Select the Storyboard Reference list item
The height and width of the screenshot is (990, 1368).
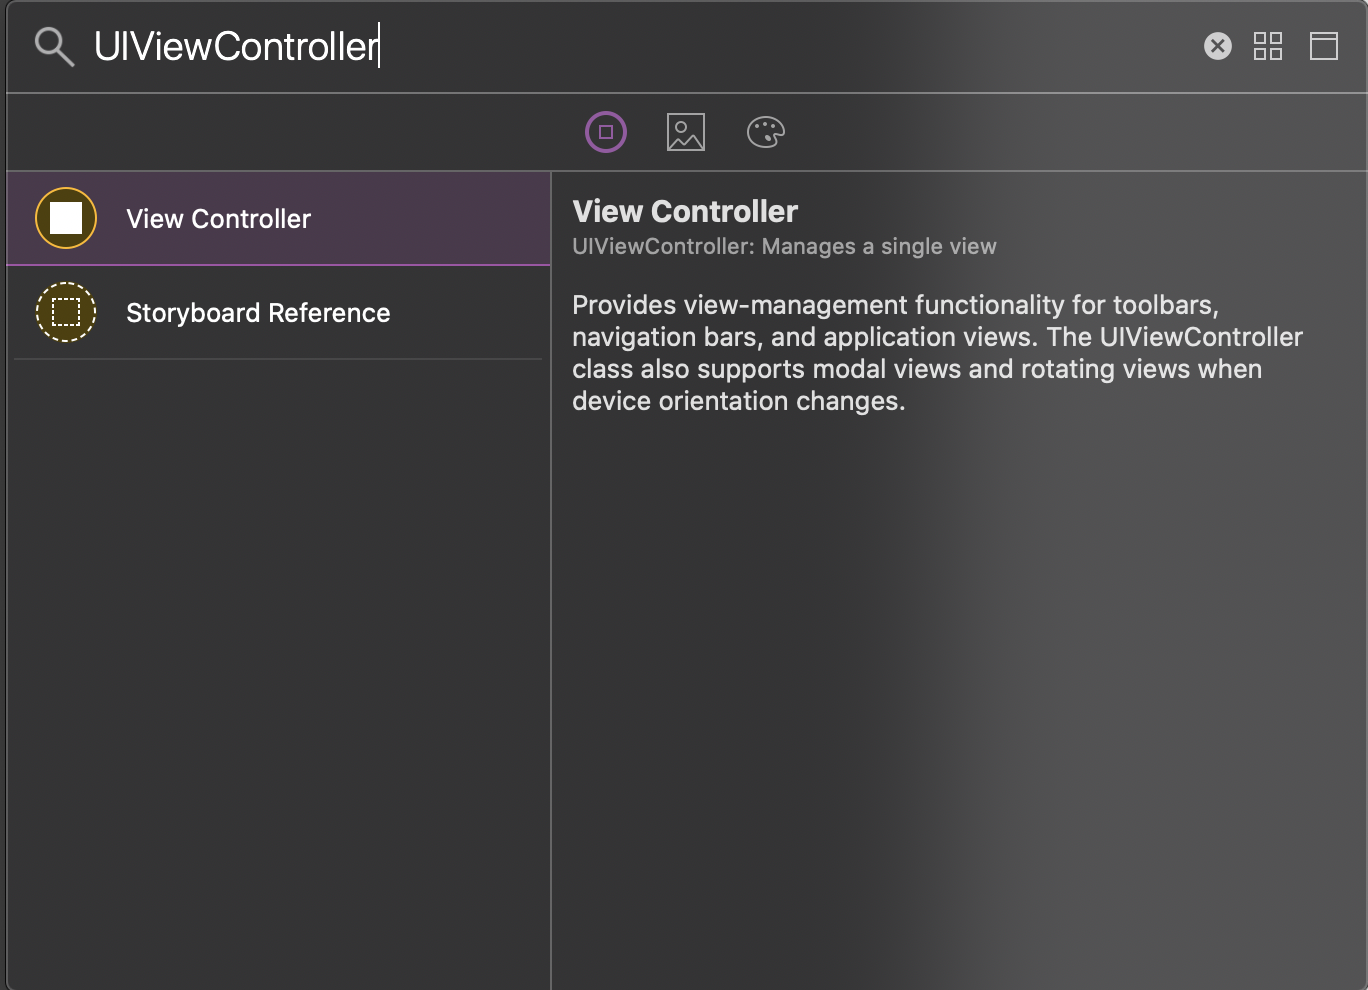point(279,312)
